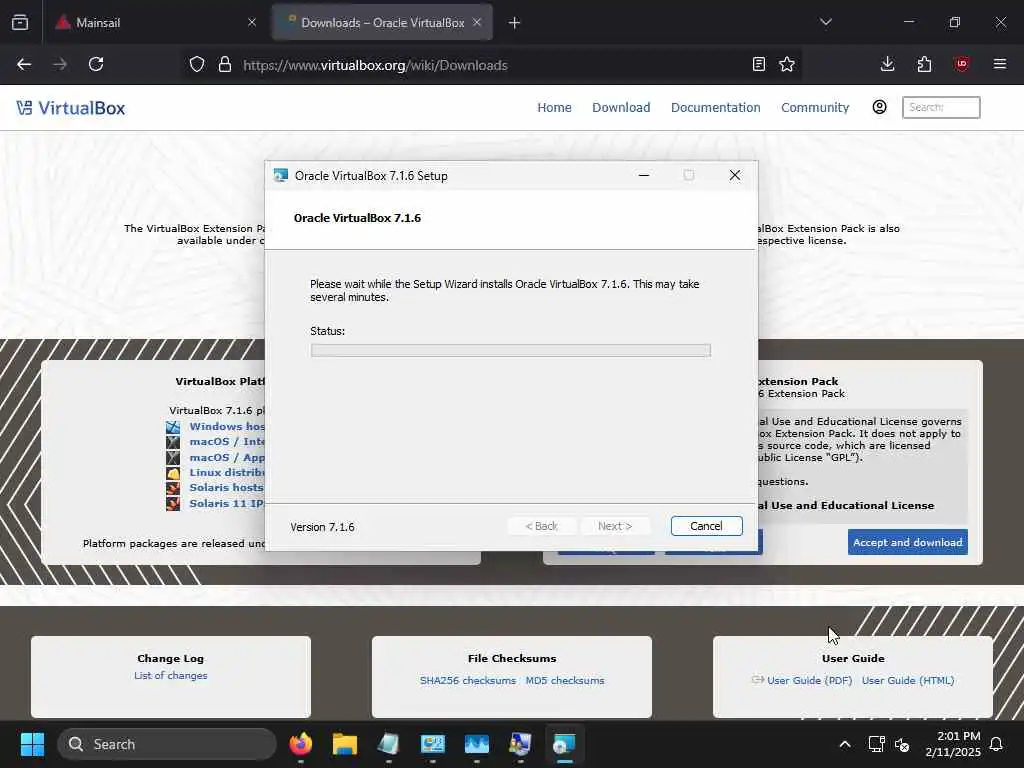
Task: Click the Solaris hosts link
Action: coord(226,488)
